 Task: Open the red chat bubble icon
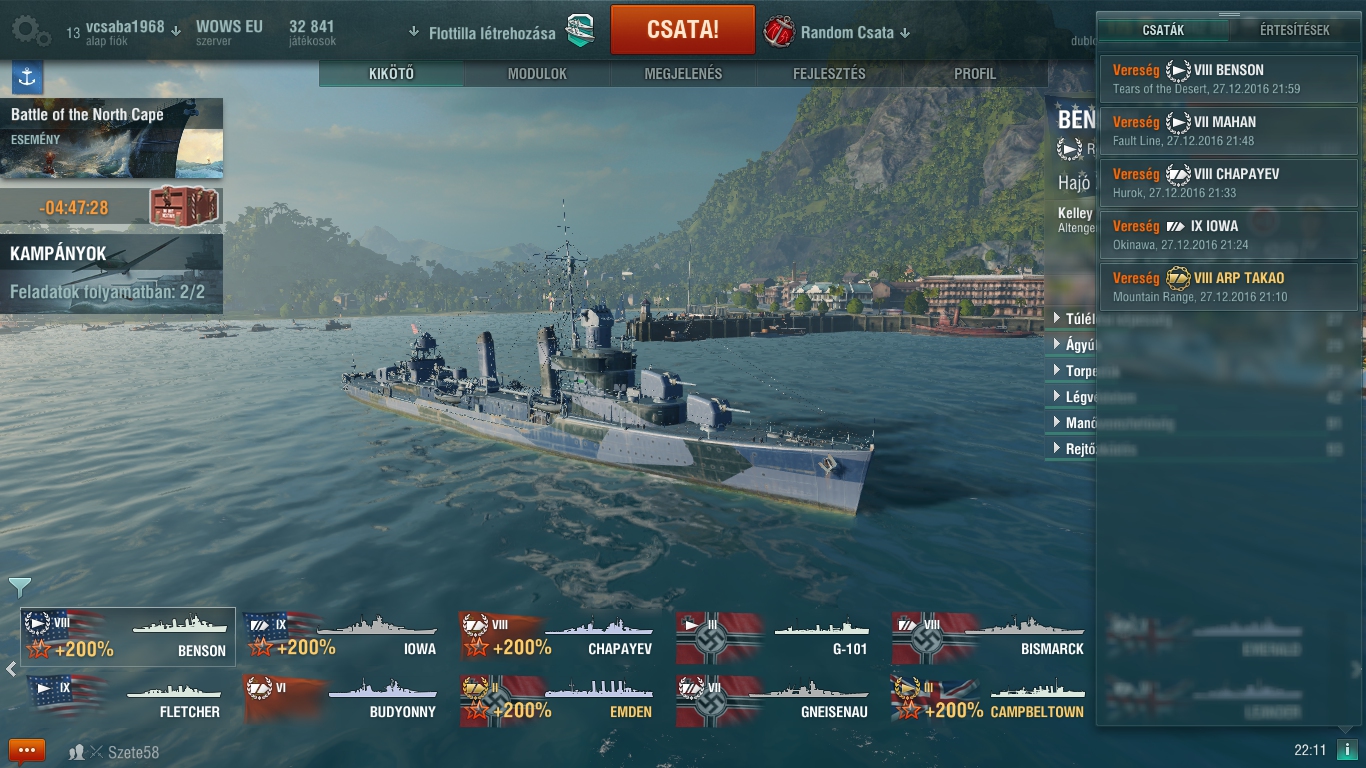point(27,751)
